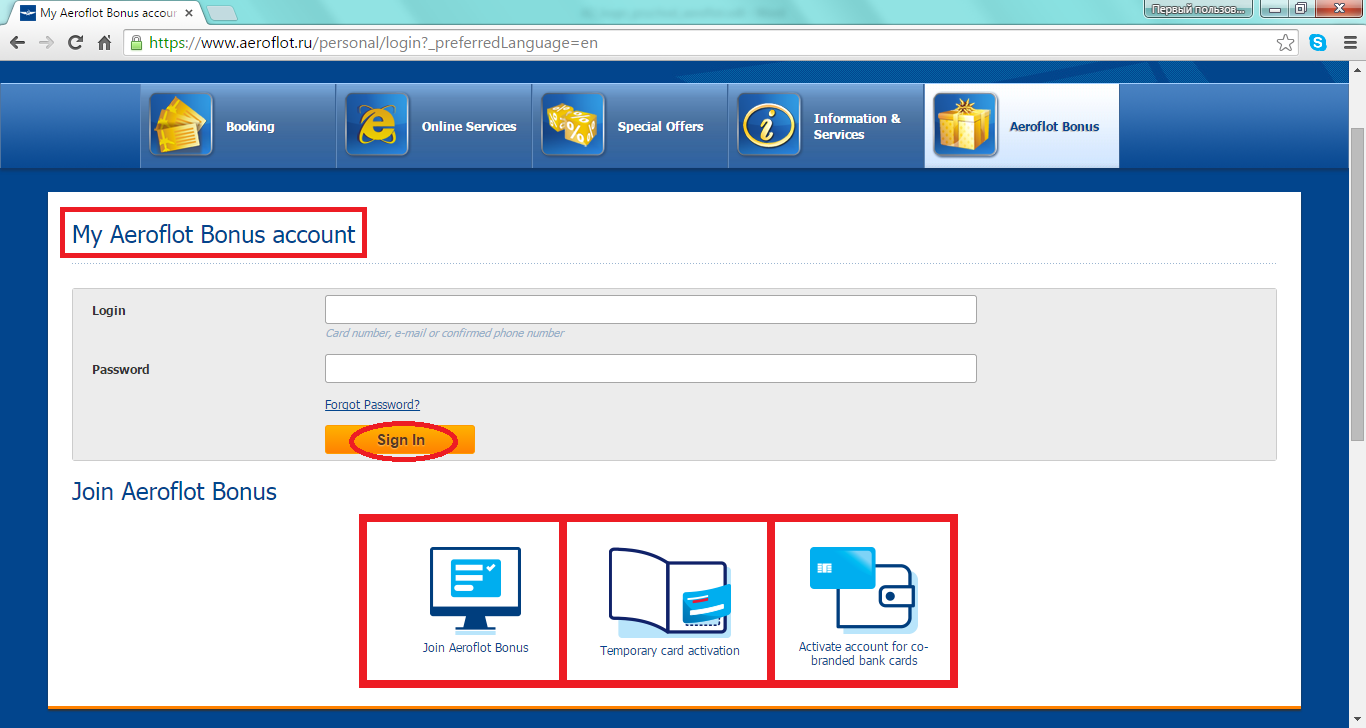Click the page vertical scrollbar

pyautogui.click(x=1357, y=284)
